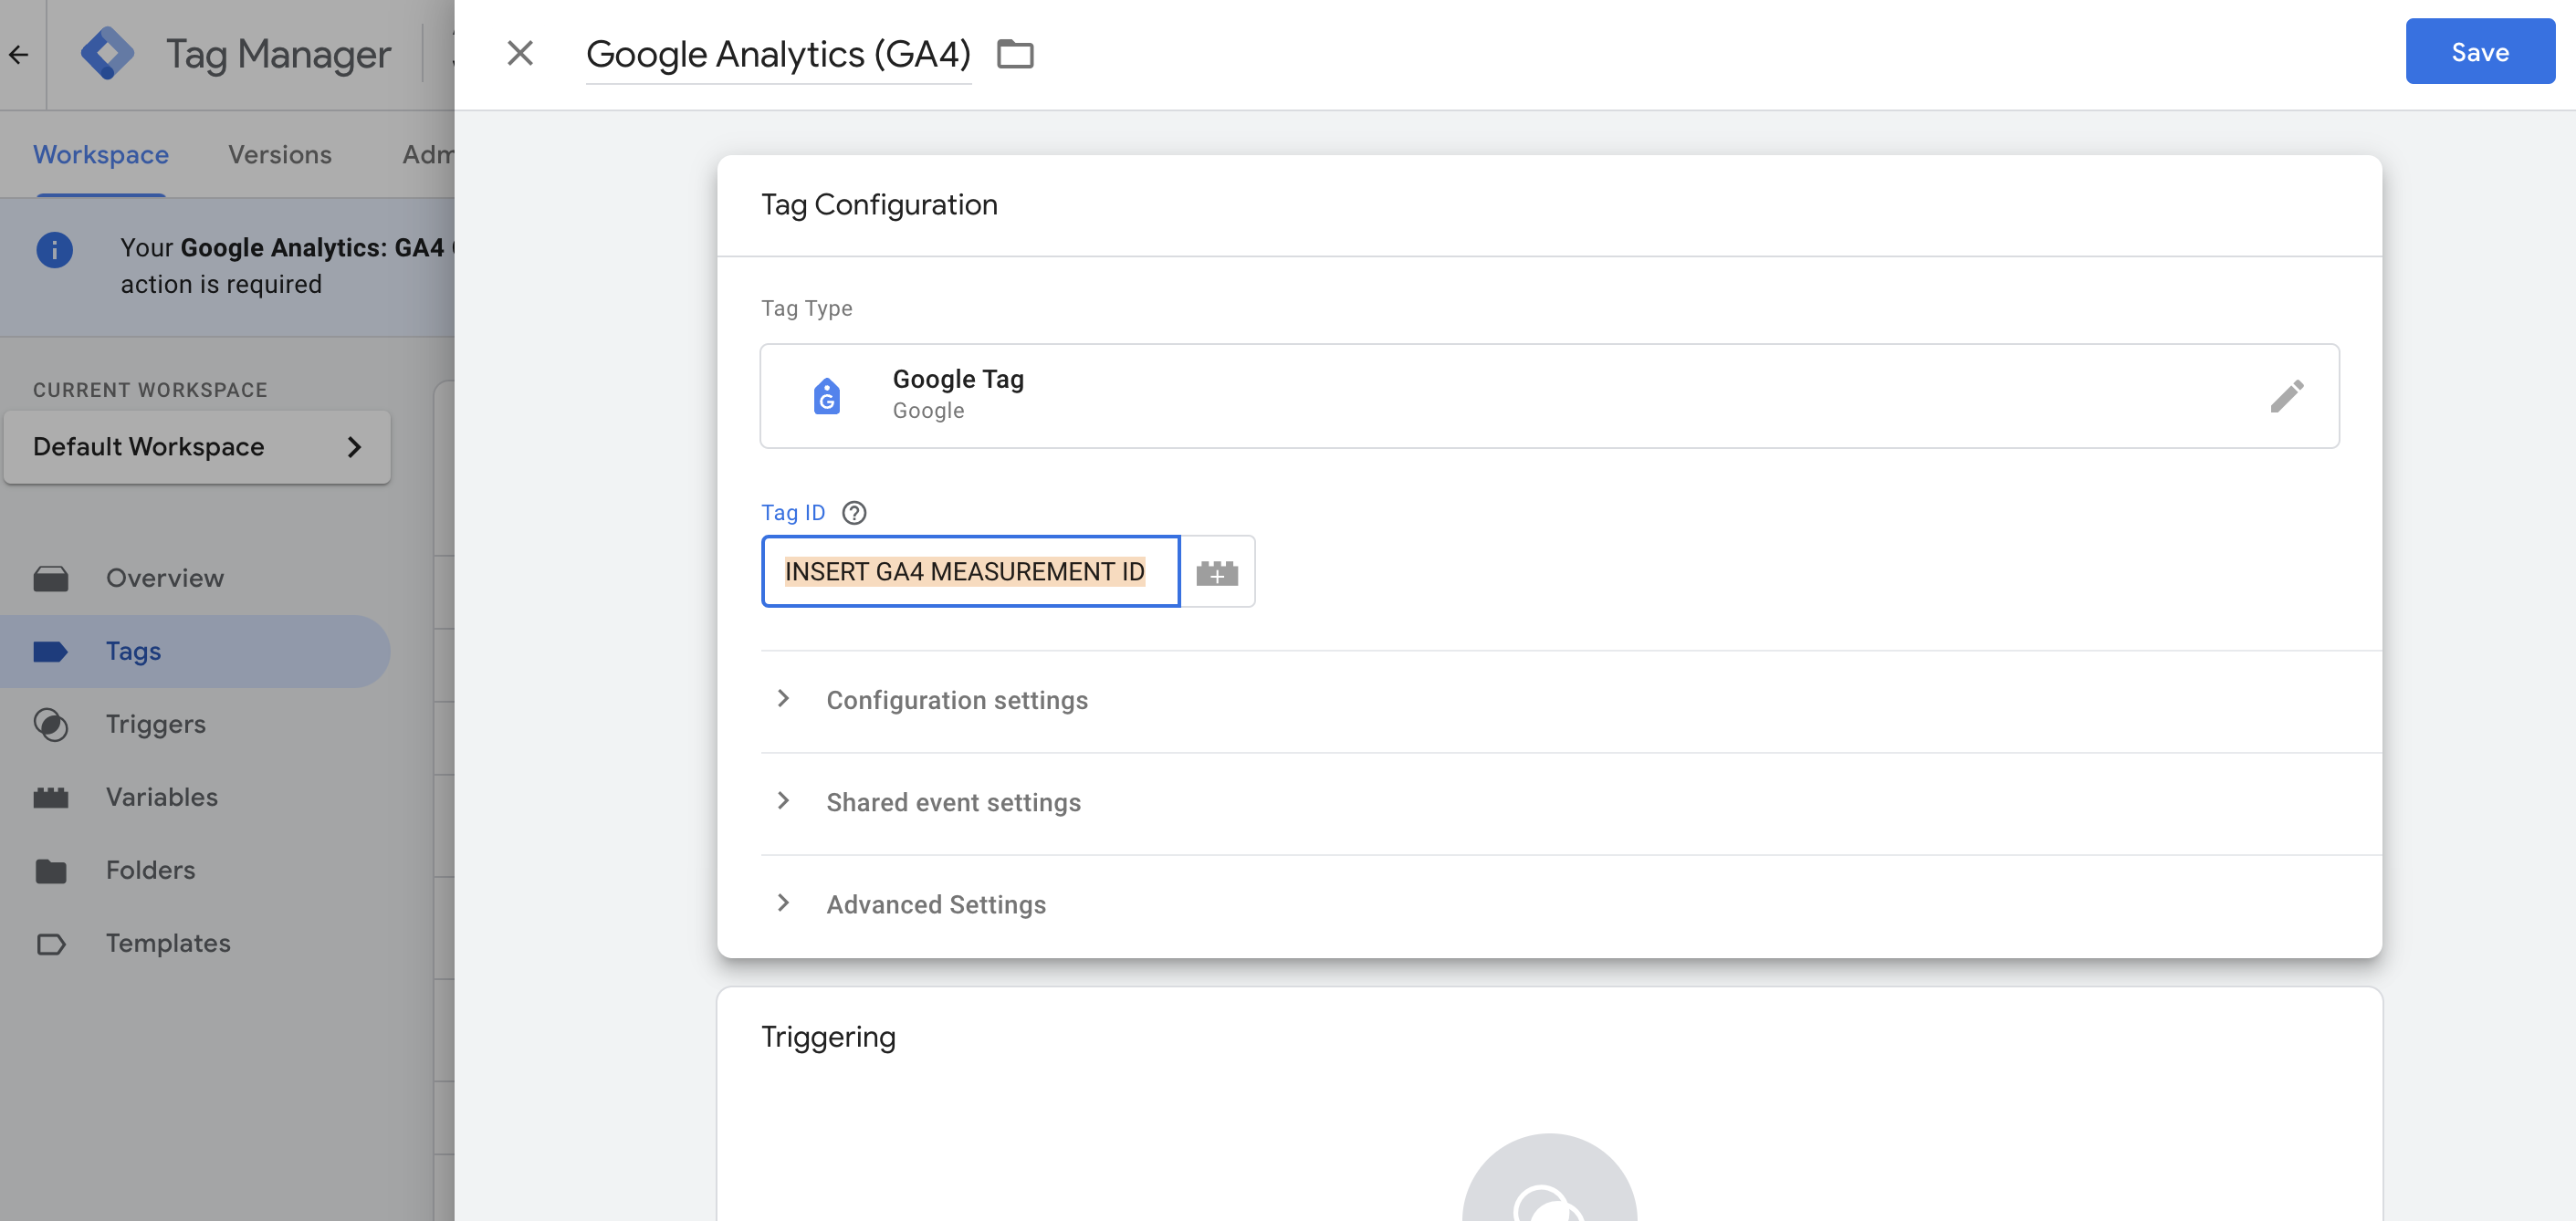Click the Google Tag icon
The width and height of the screenshot is (2576, 1221).
pyautogui.click(x=826, y=396)
